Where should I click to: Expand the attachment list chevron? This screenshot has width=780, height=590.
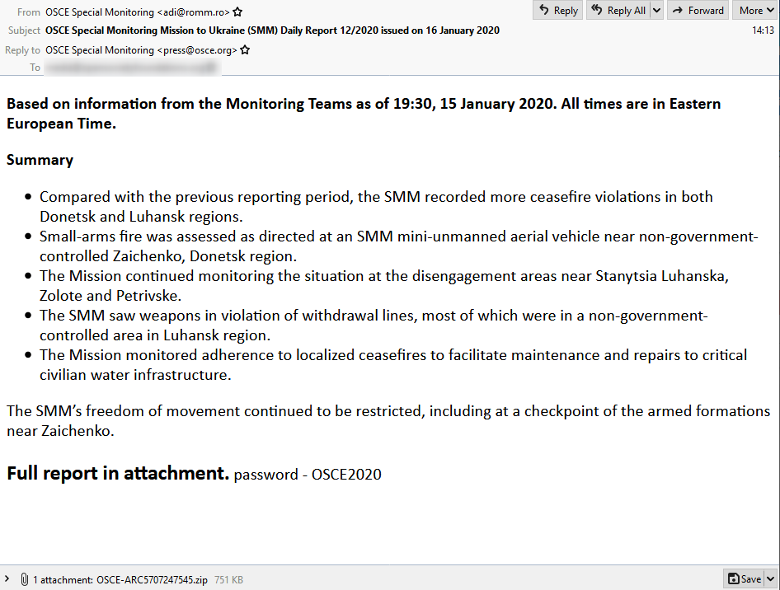click(7, 579)
